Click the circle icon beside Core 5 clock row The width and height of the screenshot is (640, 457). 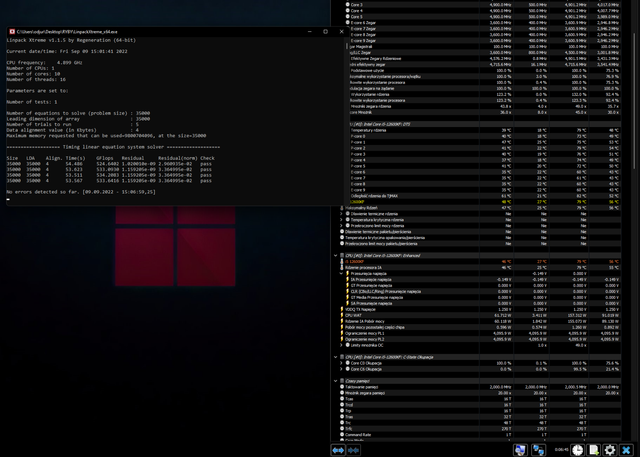[x=348, y=17]
